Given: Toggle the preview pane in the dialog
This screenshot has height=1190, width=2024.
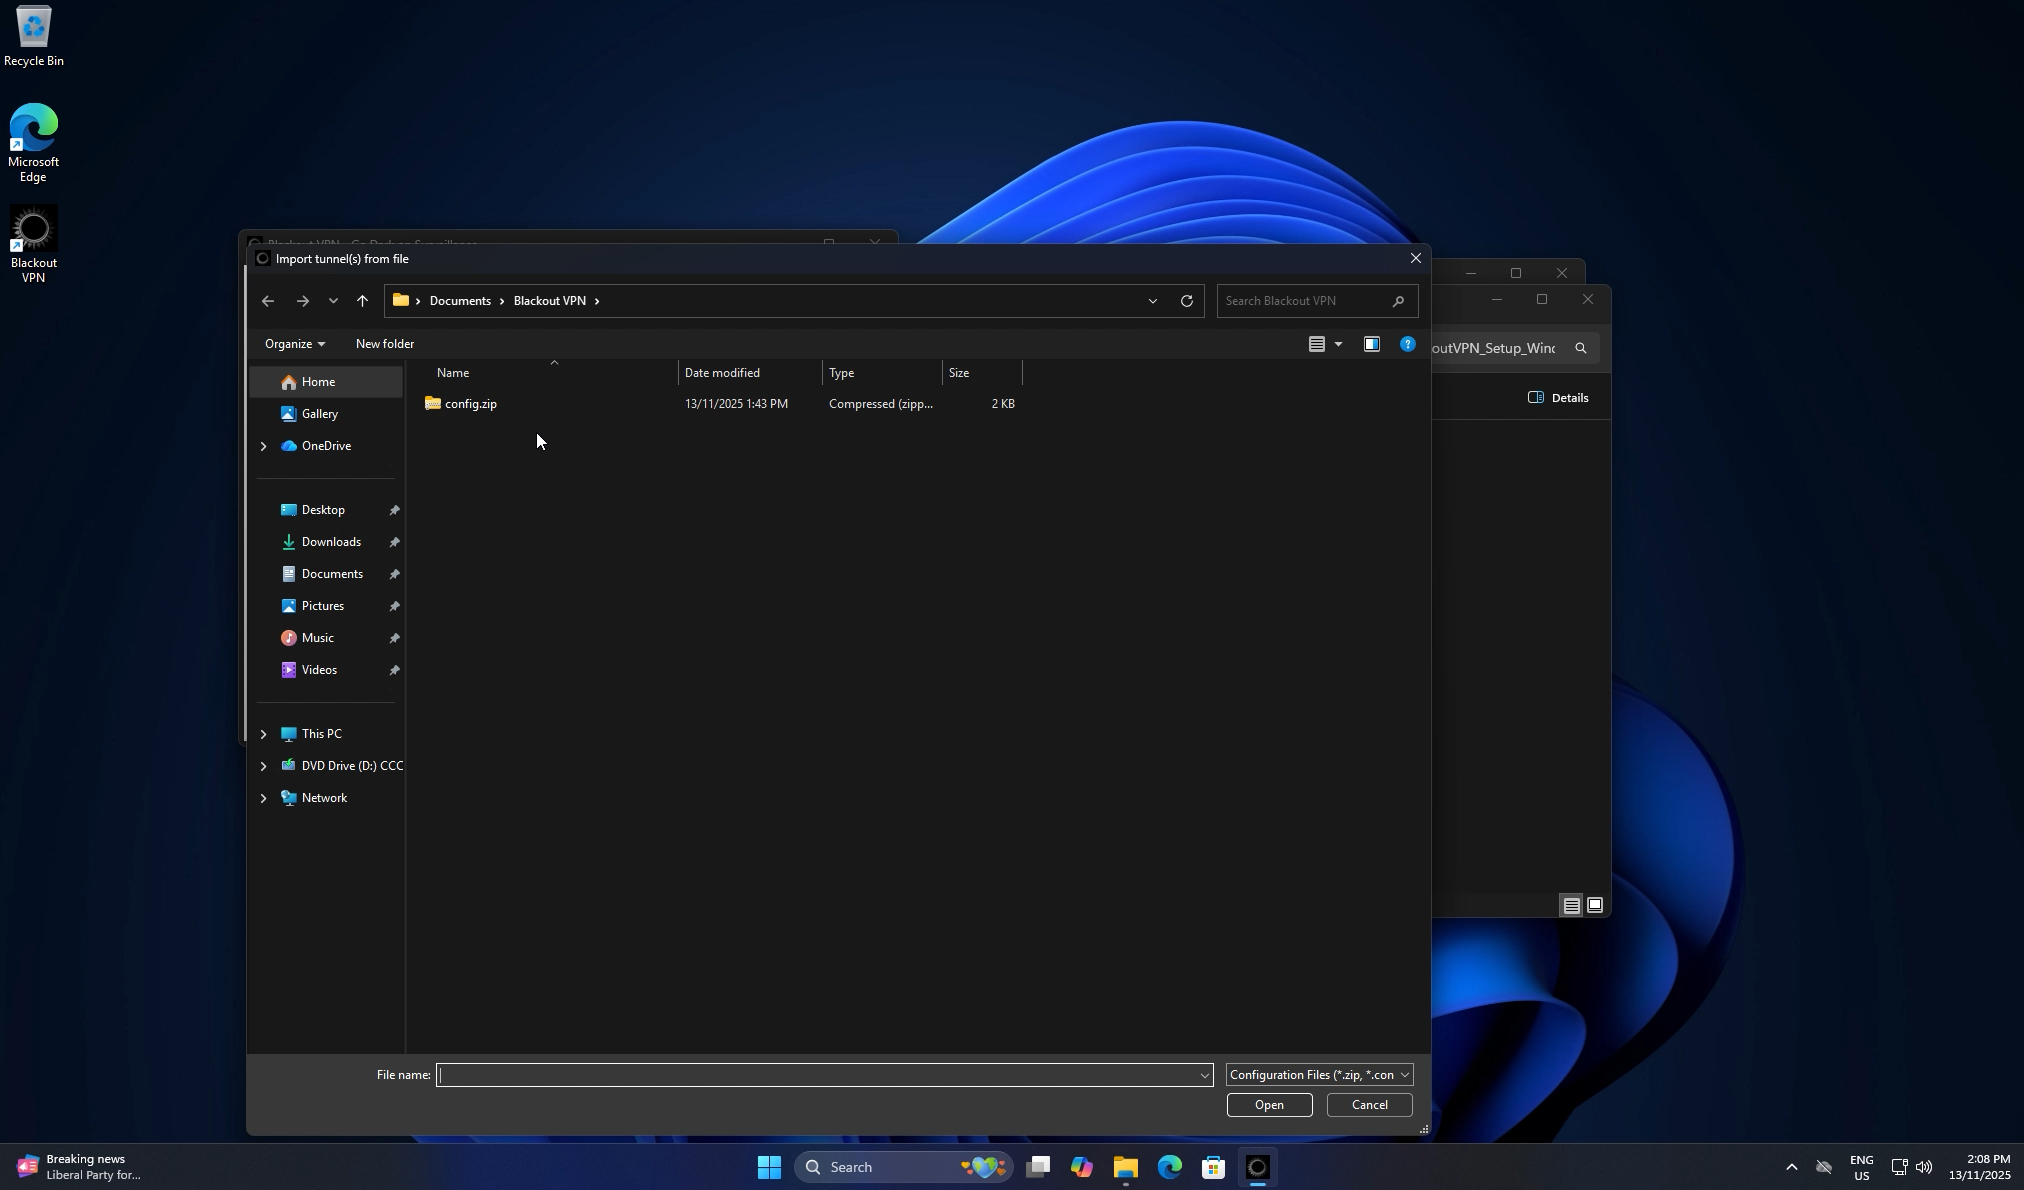Looking at the screenshot, I should click(1371, 344).
